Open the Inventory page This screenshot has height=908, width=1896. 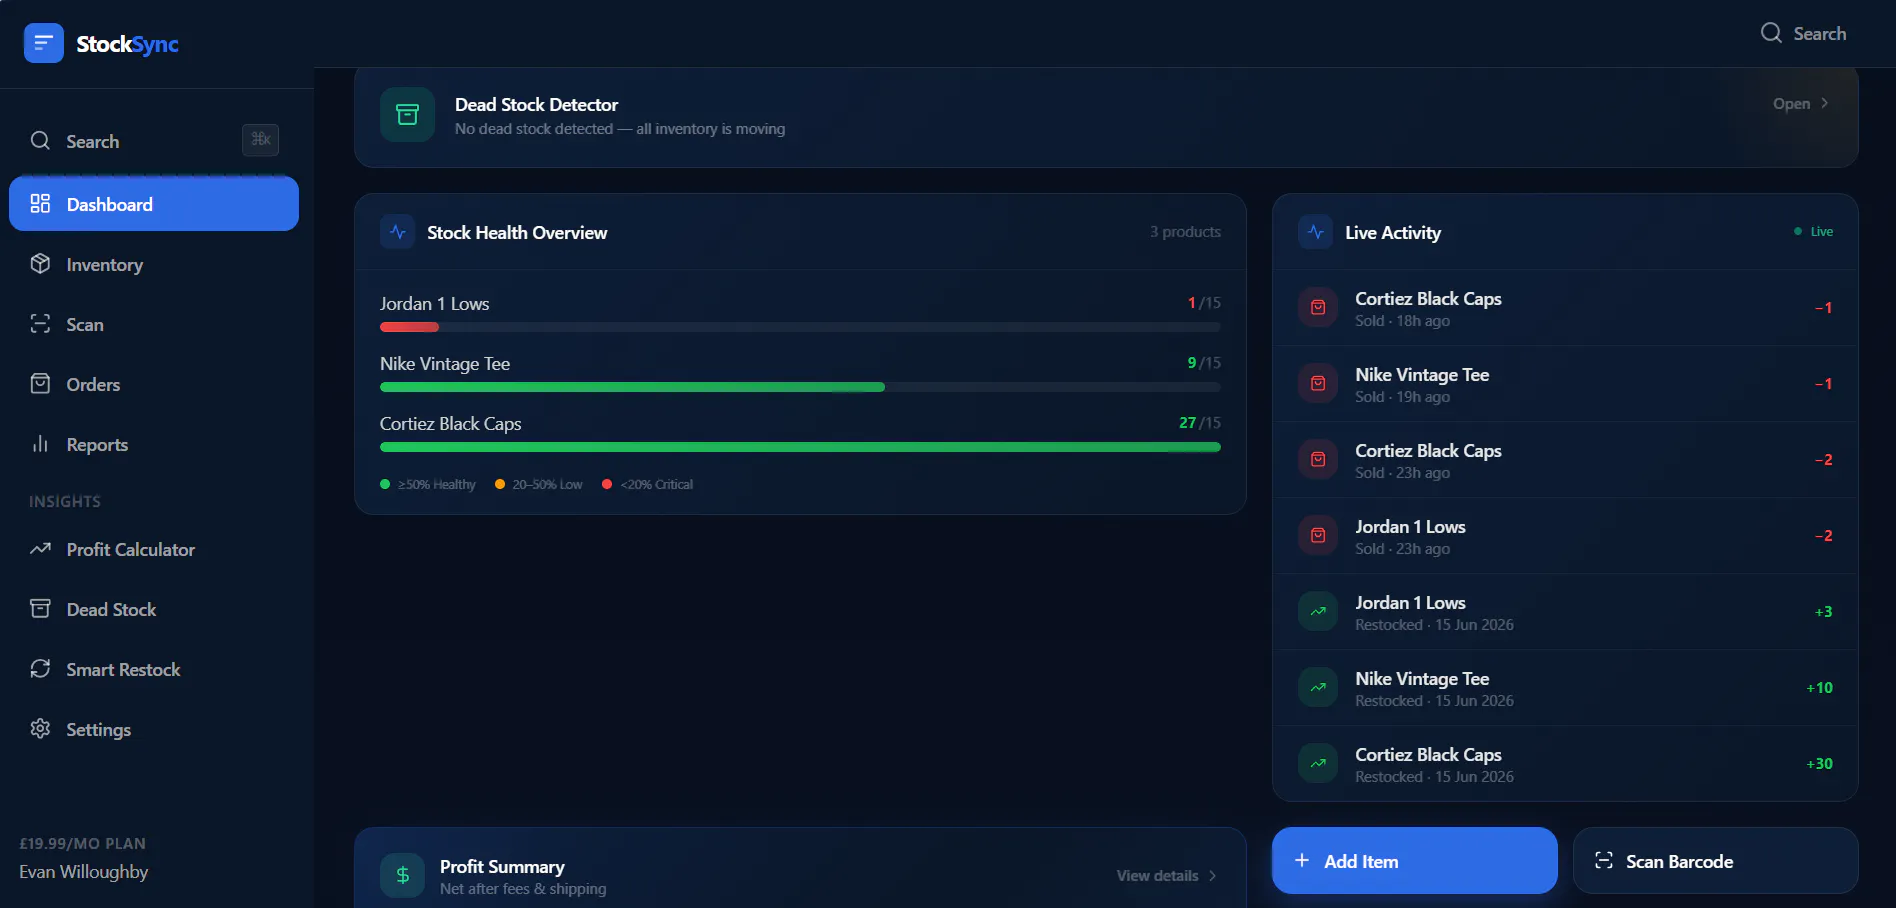154,264
